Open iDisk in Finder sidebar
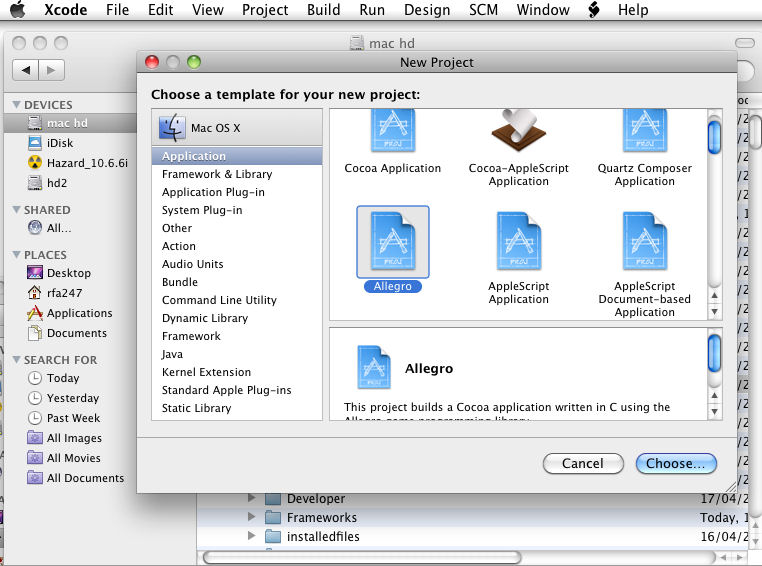Viewport: 762px width, 566px height. pyautogui.click(x=59, y=143)
